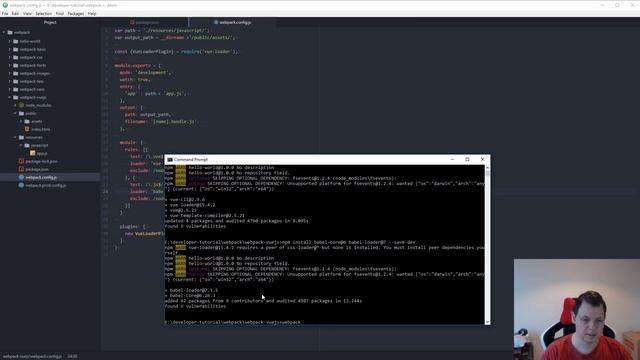Click the index.html file icon
Viewport: 640px width, 360px height.
27,129
